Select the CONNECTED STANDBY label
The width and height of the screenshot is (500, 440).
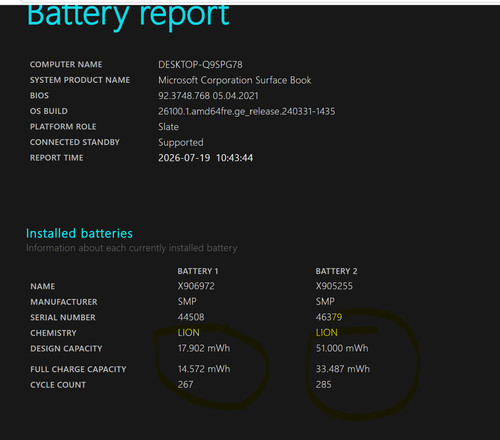point(75,142)
